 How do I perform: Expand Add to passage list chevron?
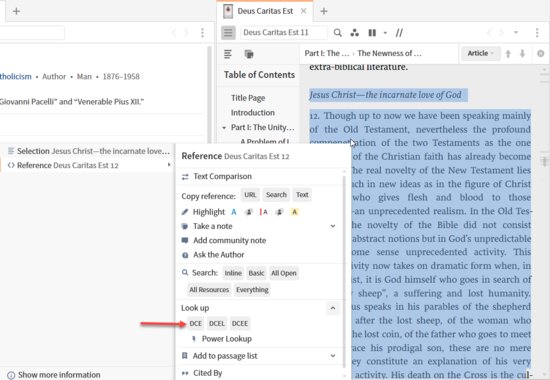click(333, 356)
